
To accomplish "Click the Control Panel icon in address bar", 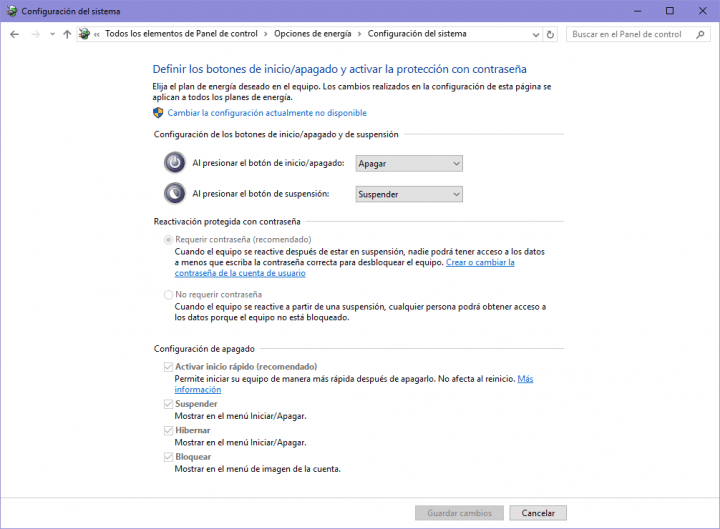I will [84, 34].
